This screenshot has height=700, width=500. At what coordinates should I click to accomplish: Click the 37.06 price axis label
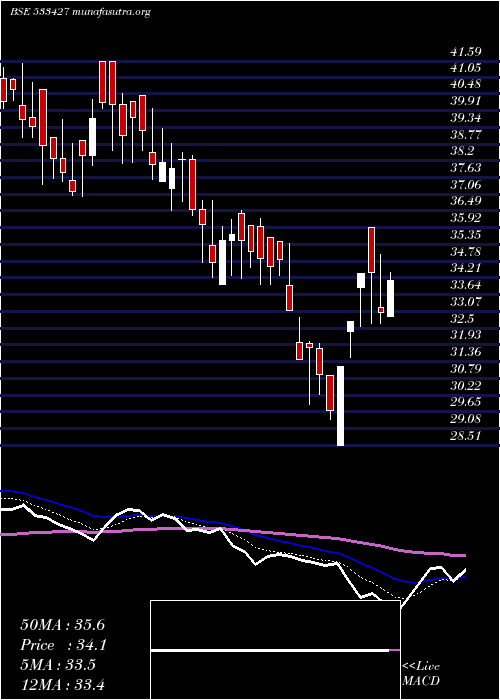pyautogui.click(x=466, y=185)
